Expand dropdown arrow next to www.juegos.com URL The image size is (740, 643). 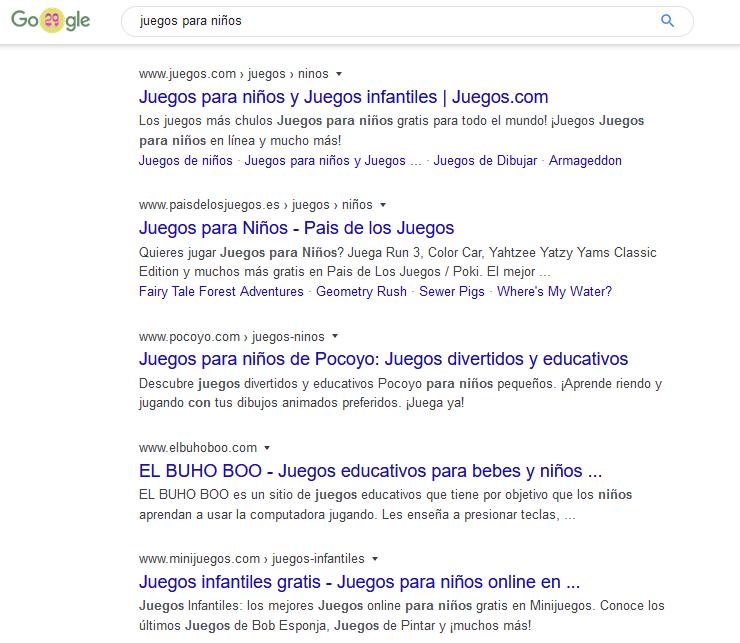point(338,74)
